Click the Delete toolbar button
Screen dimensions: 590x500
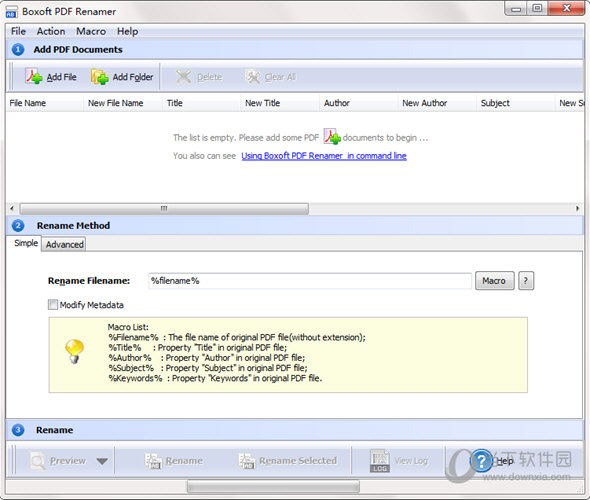(199, 77)
